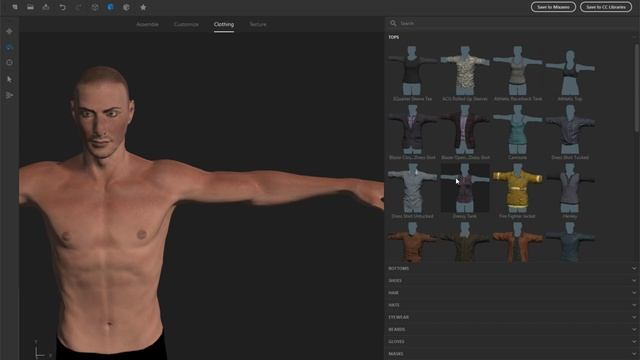The width and height of the screenshot is (640, 360).
Task: Select the Clothing tab
Action: (x=224, y=24)
